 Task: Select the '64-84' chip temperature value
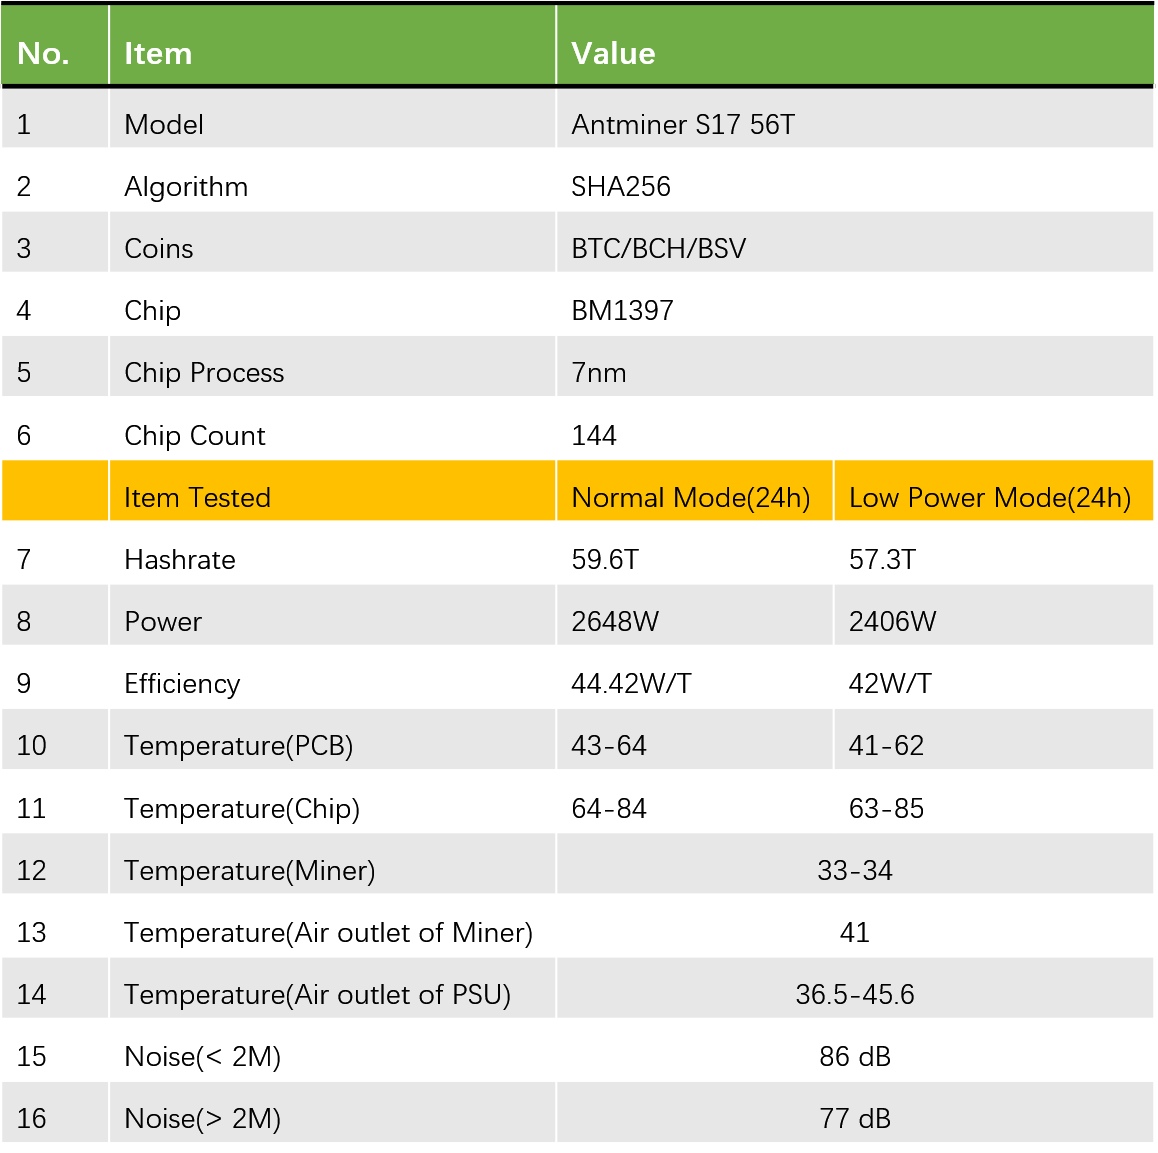609,809
